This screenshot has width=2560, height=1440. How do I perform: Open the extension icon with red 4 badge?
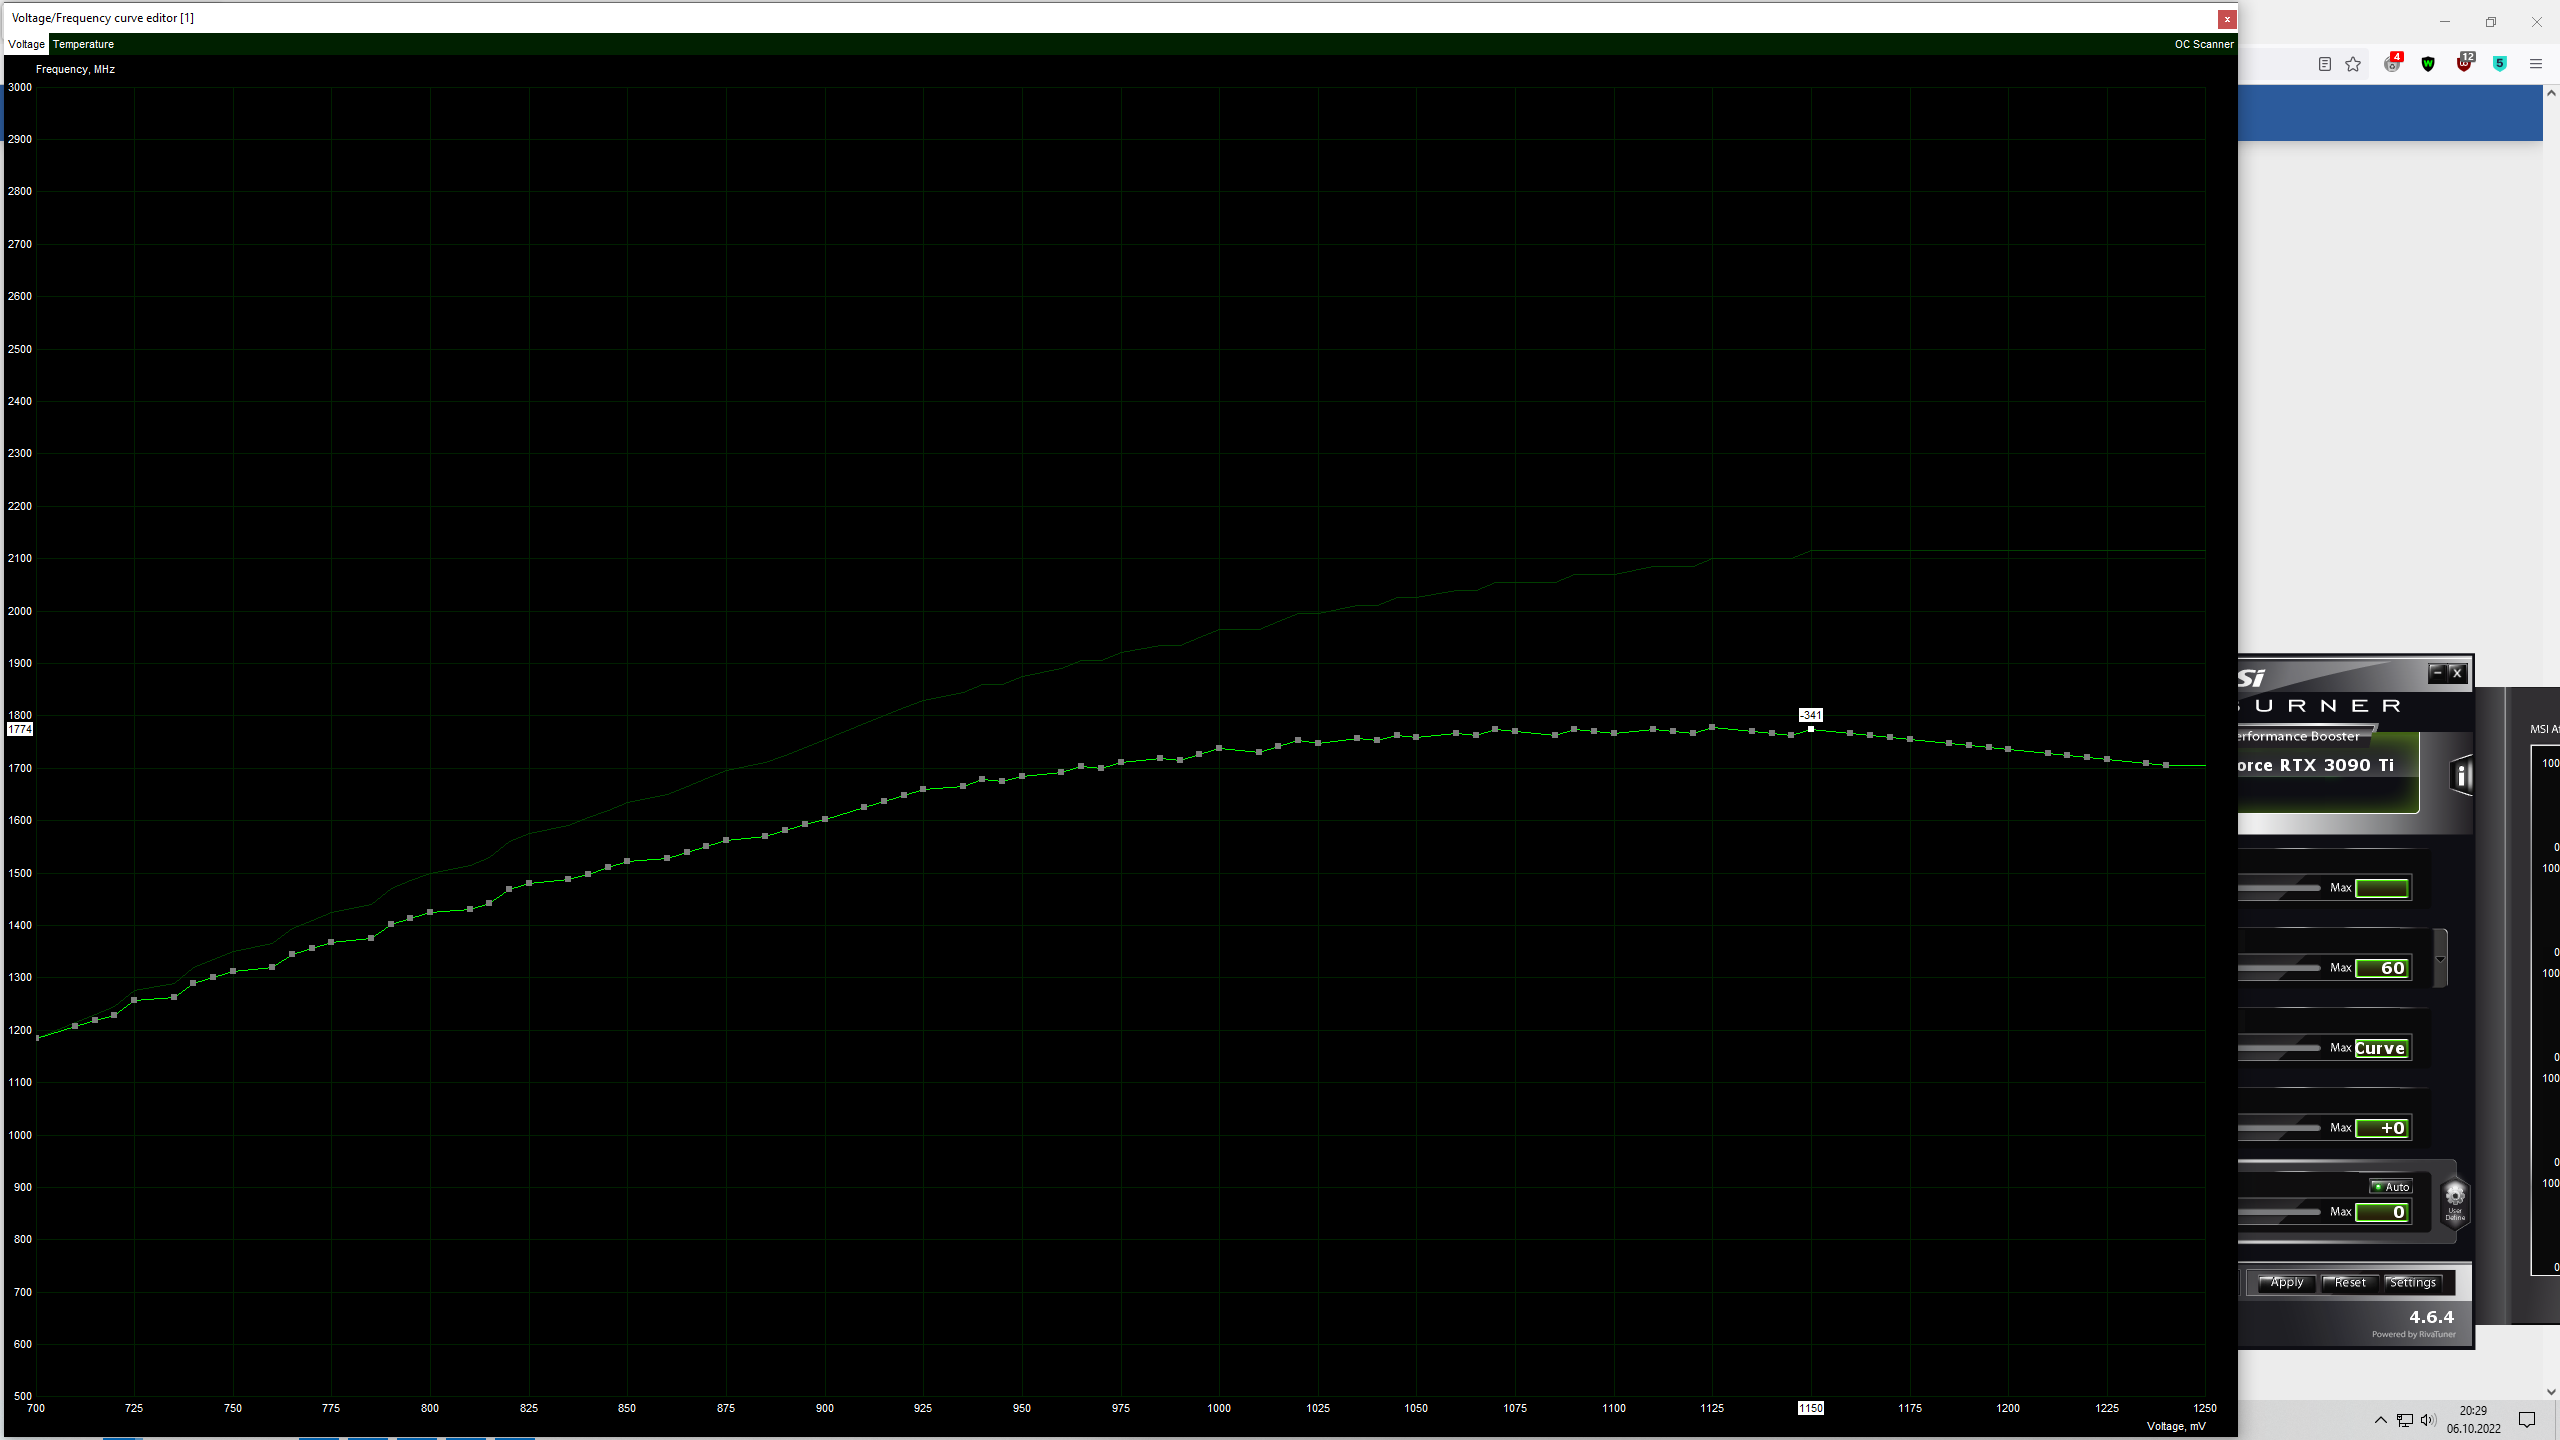[x=2392, y=64]
